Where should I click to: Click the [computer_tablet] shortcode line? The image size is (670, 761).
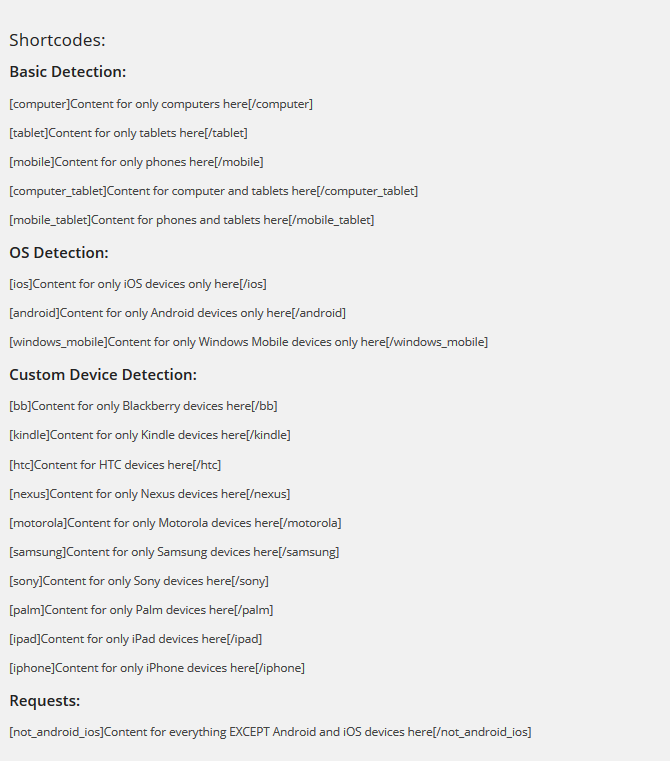coord(213,191)
